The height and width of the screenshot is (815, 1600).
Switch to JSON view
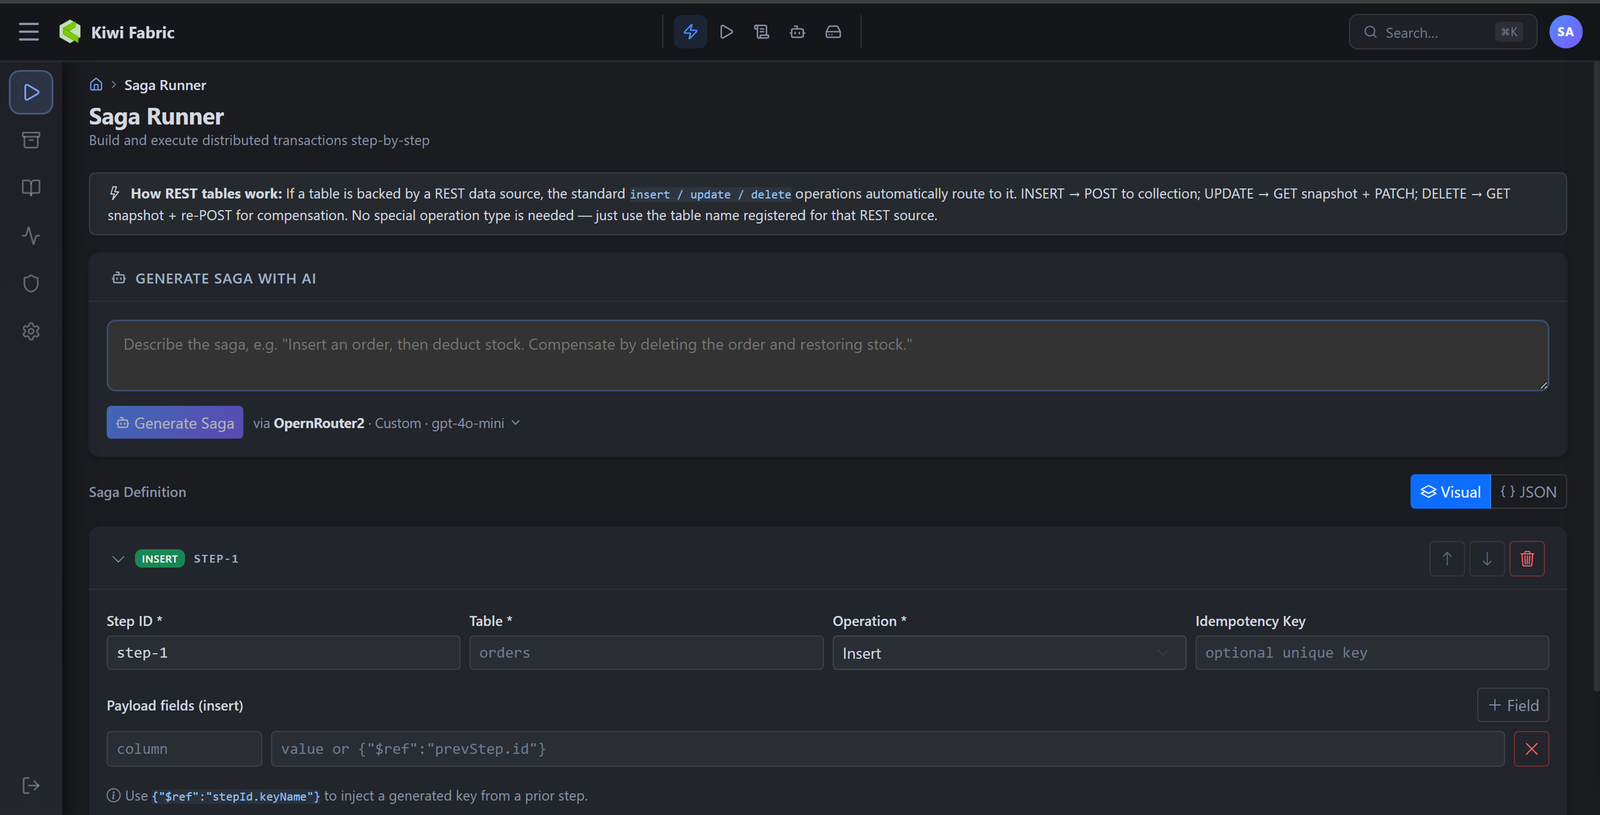coord(1529,492)
